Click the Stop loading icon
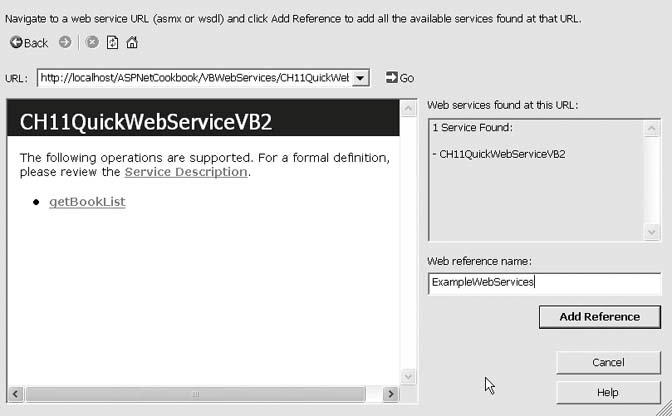Image resolution: width=672 pixels, height=416 pixels. pos(92,42)
